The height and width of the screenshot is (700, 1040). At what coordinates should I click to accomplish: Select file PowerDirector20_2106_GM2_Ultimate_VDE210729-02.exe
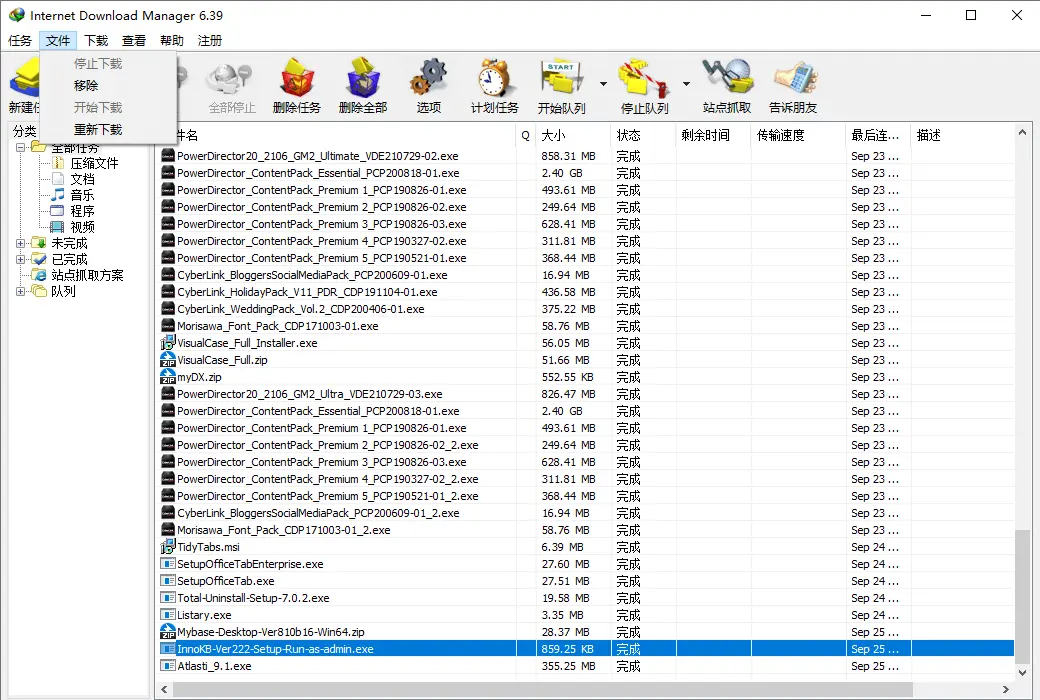(x=318, y=156)
